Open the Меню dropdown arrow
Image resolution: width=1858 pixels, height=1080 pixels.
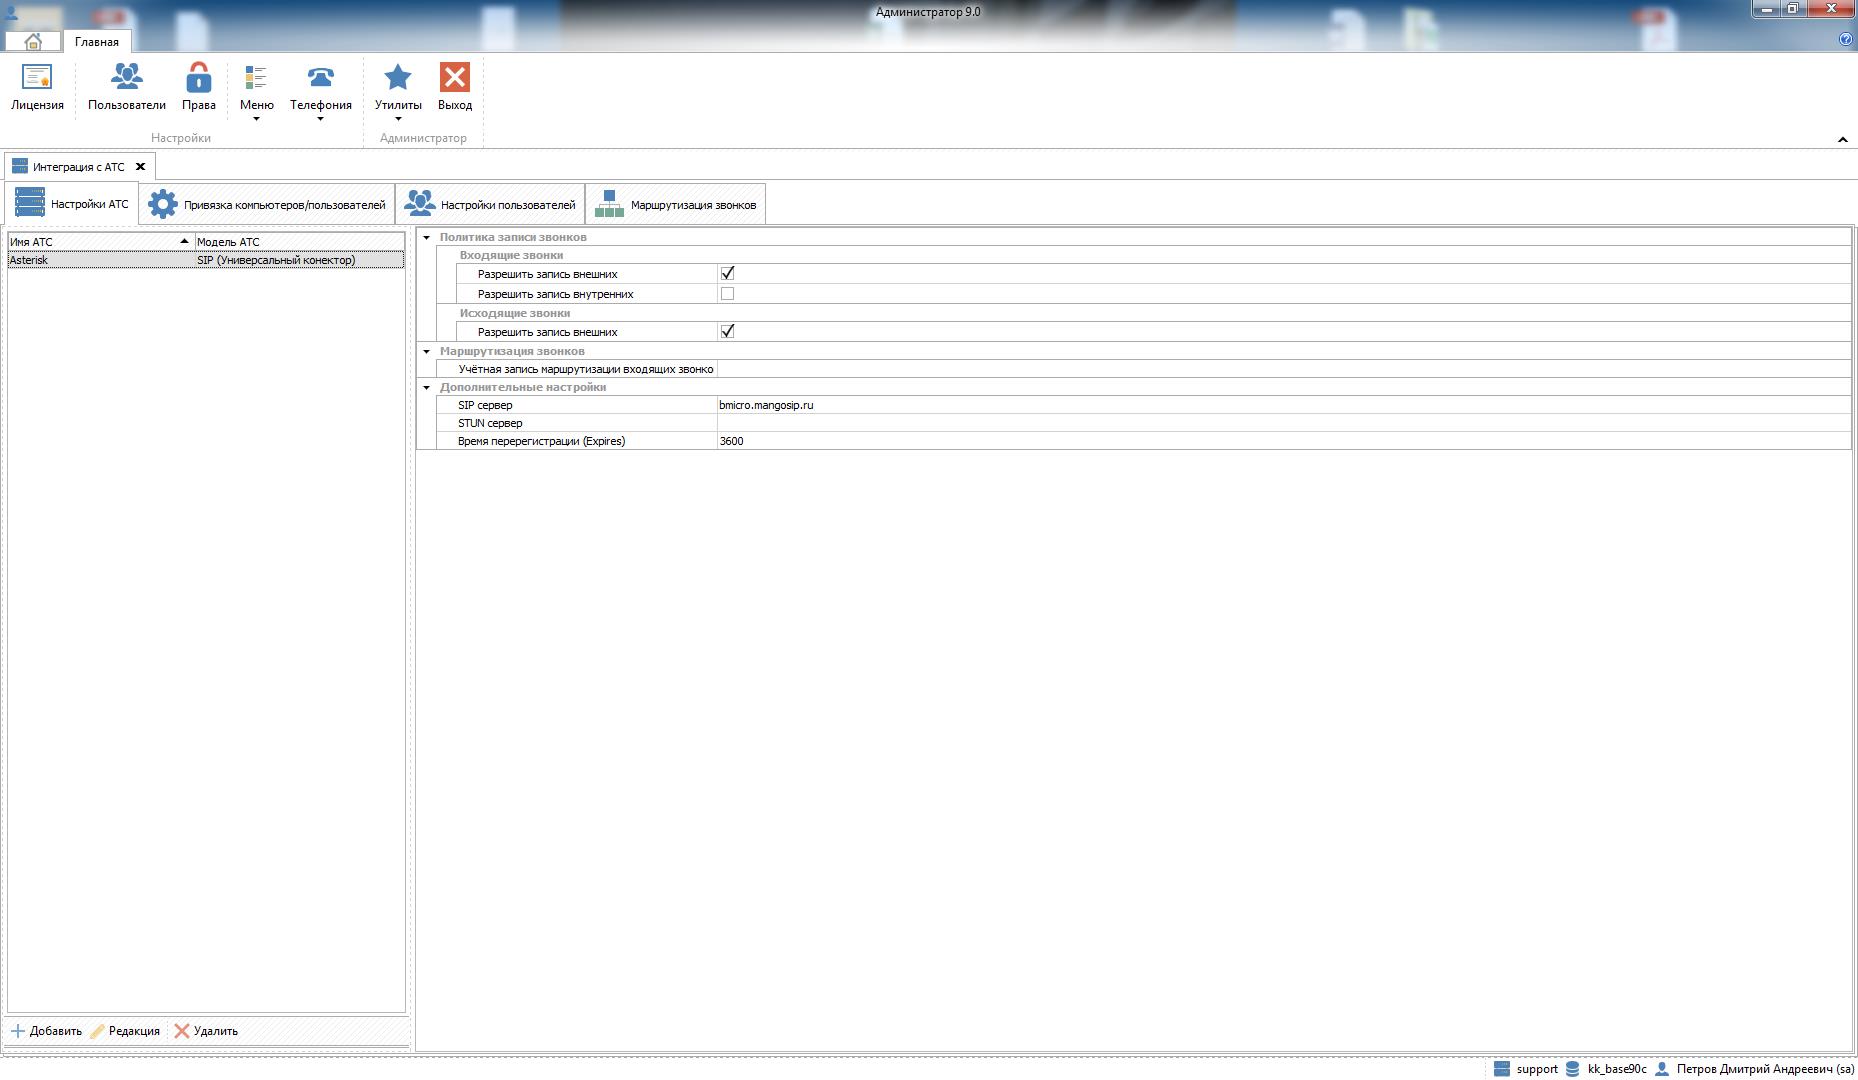(256, 120)
